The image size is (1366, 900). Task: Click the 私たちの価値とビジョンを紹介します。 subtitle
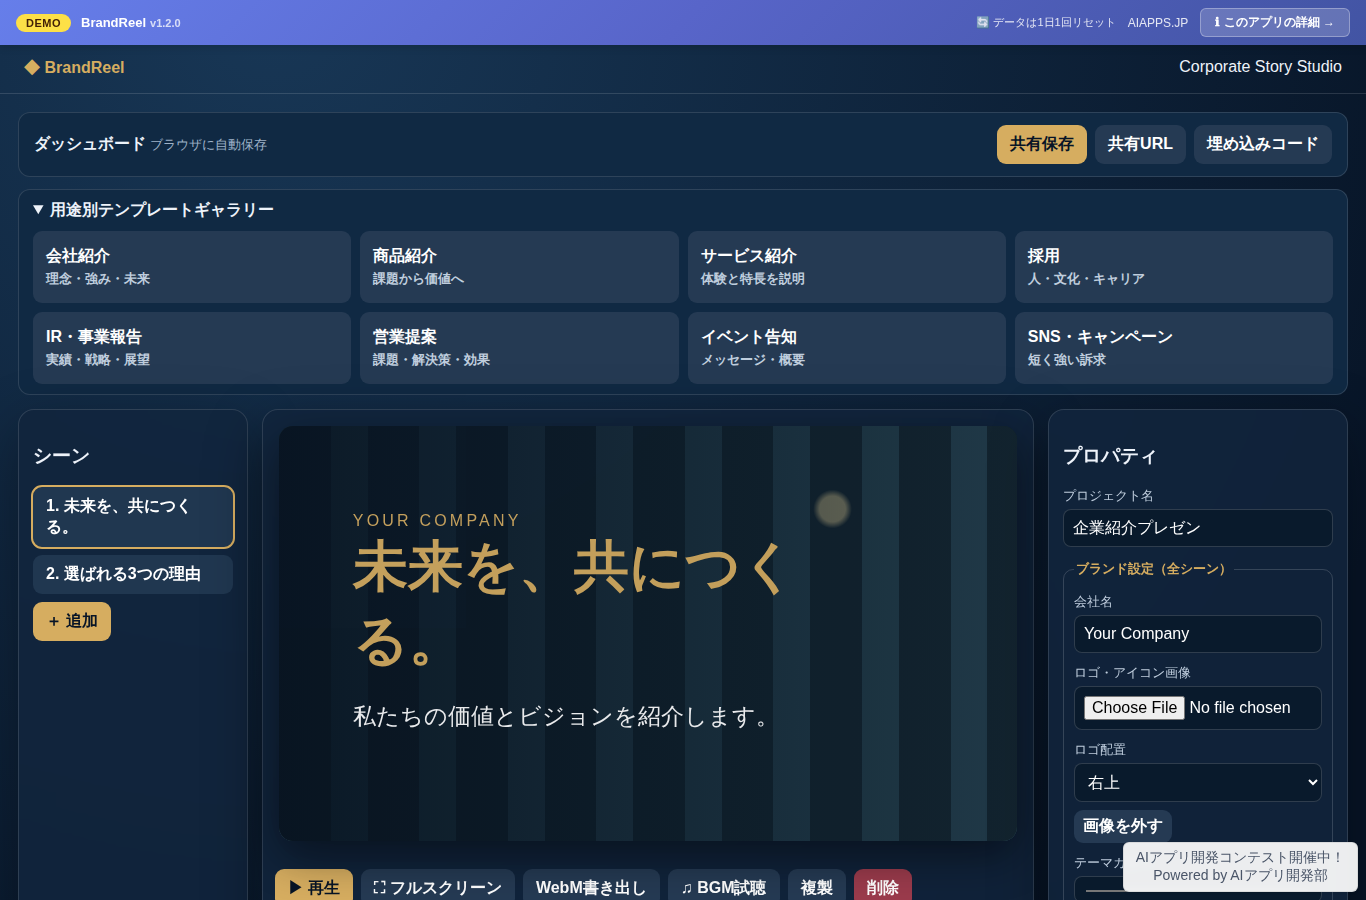coord(564,716)
